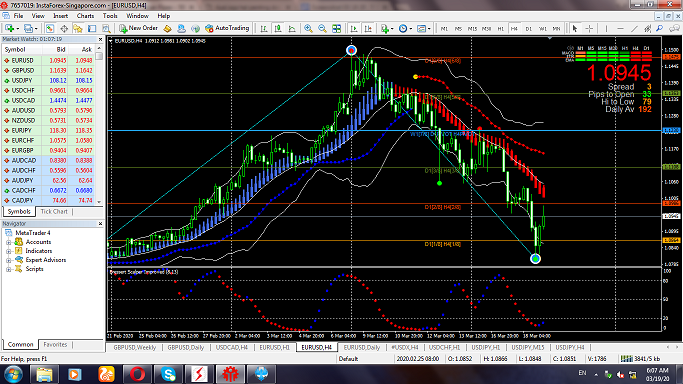Viewport: 683px width, 384px height.
Task: Open Windows Start button
Action: pos(13,374)
